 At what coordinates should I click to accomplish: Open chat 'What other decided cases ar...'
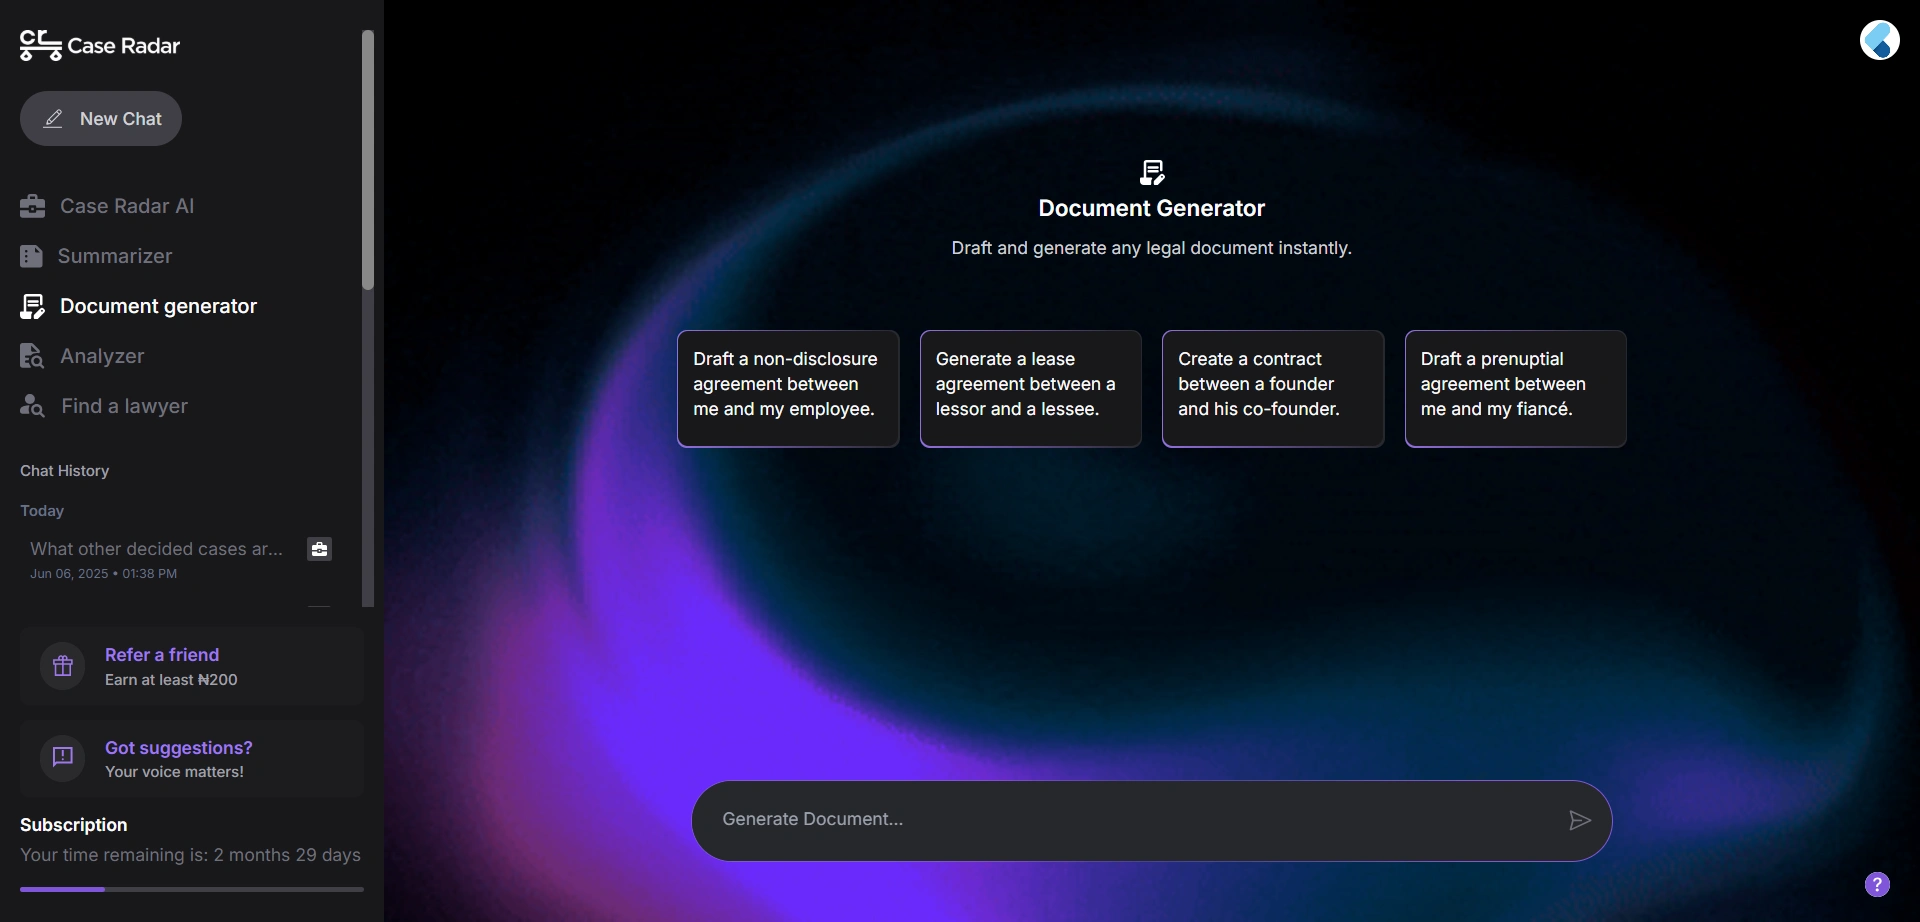pos(157,549)
